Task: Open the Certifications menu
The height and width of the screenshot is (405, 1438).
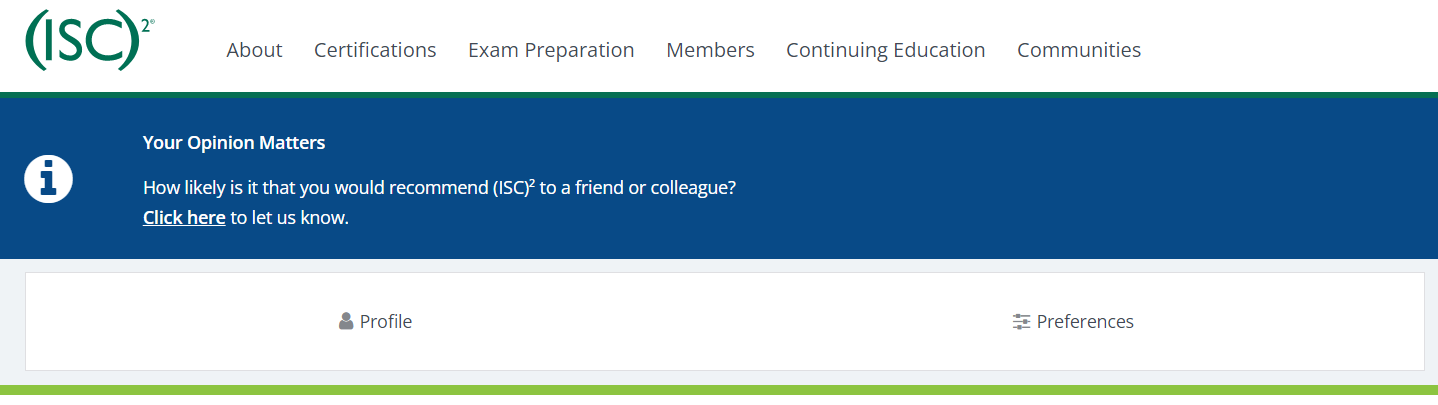Action: coord(375,50)
